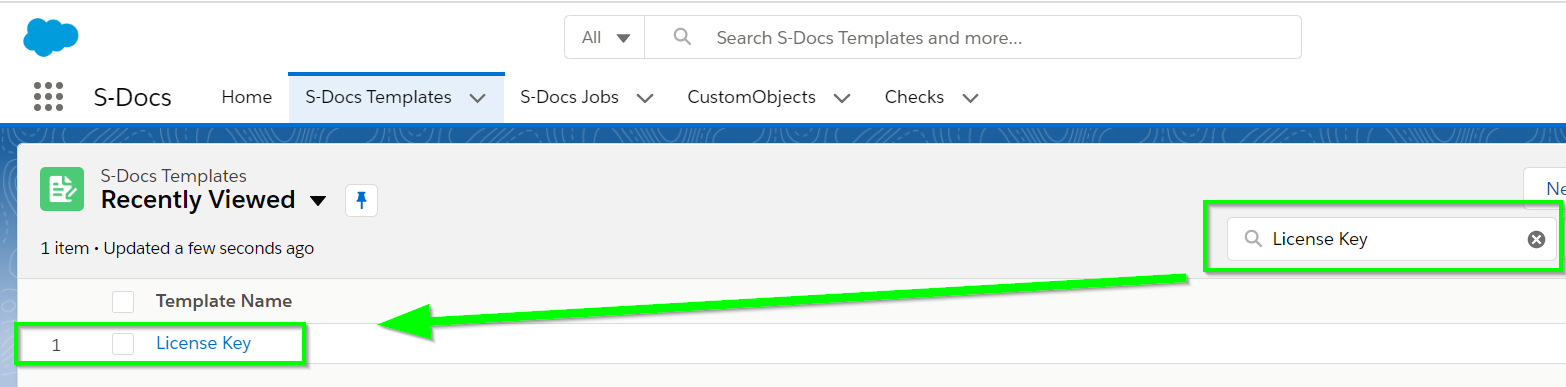Open the License Key template link
Image resolution: width=1566 pixels, height=387 pixels.
(203, 343)
